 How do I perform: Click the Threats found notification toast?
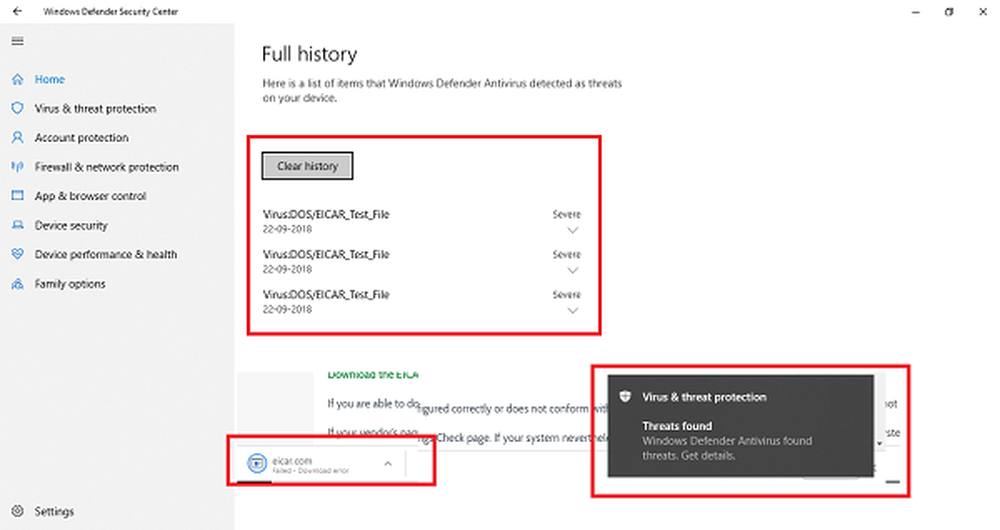tap(741, 425)
